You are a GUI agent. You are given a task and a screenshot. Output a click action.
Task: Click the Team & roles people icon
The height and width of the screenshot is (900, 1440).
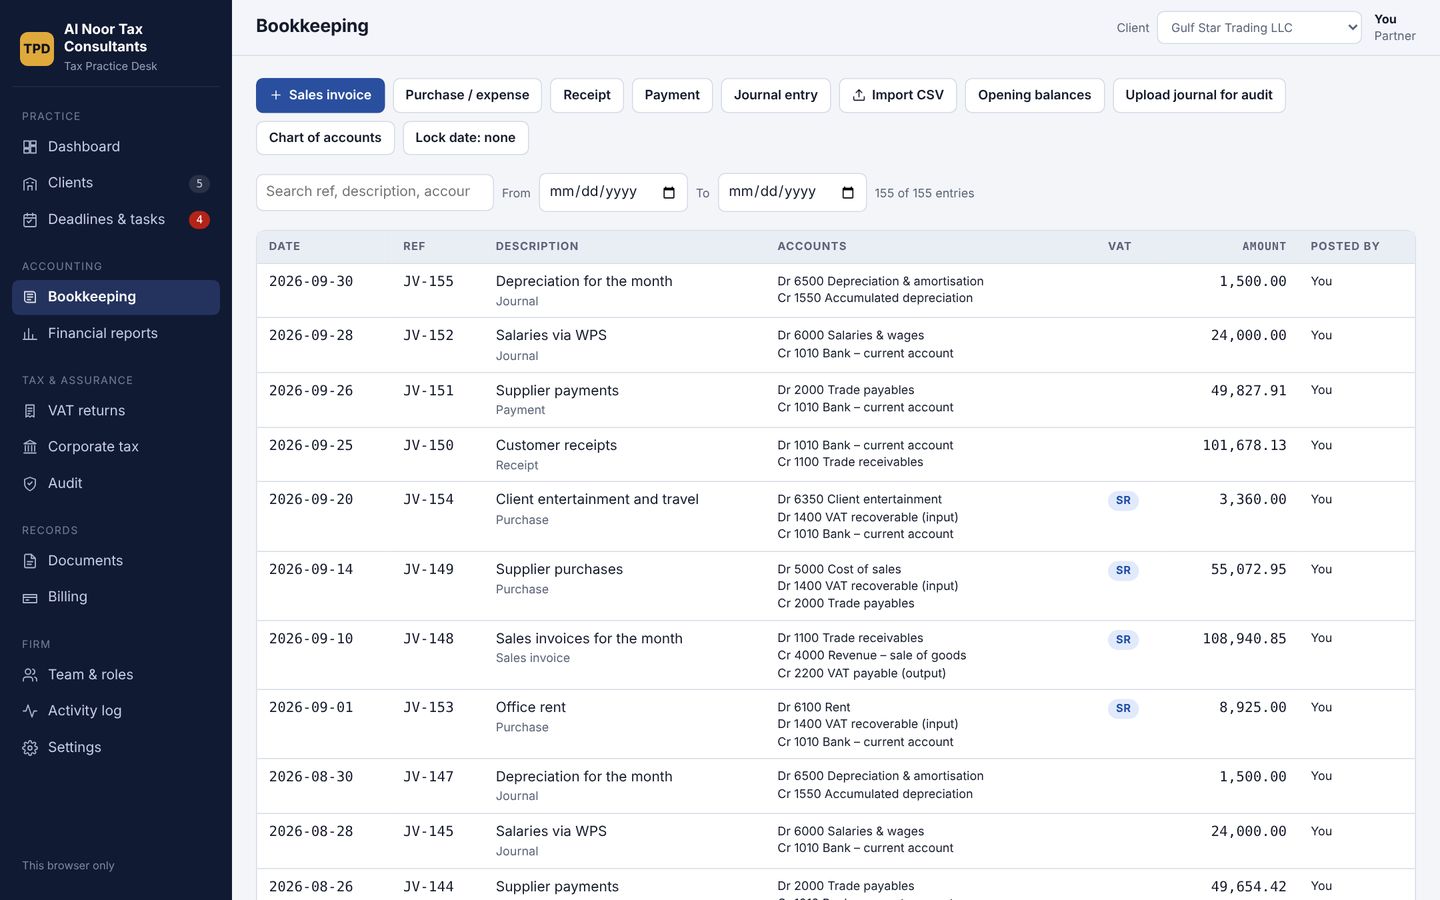pyautogui.click(x=30, y=675)
